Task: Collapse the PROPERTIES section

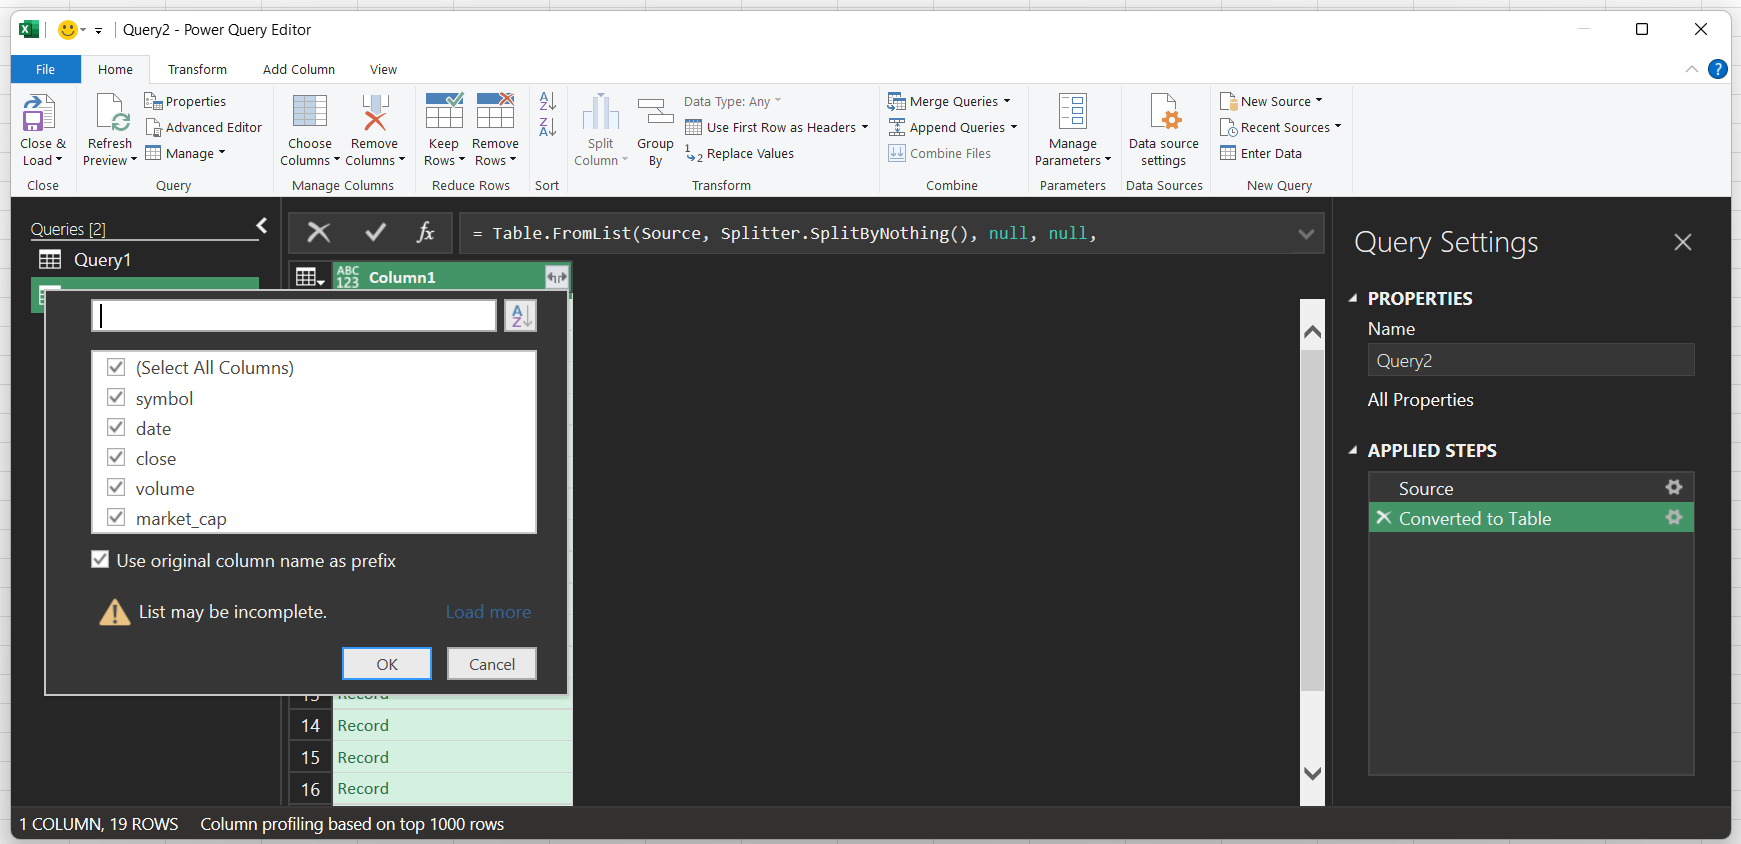Action: click(x=1353, y=298)
